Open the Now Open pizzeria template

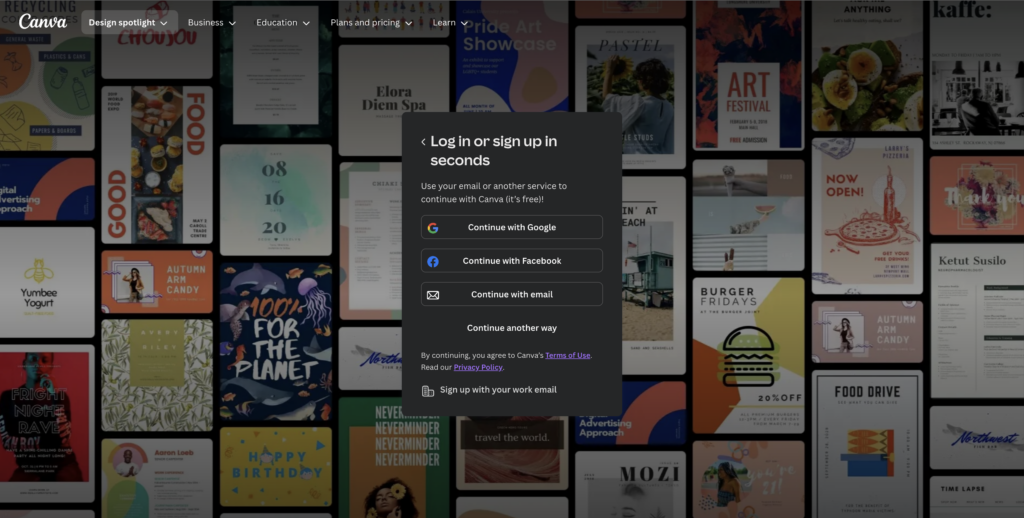tap(867, 216)
